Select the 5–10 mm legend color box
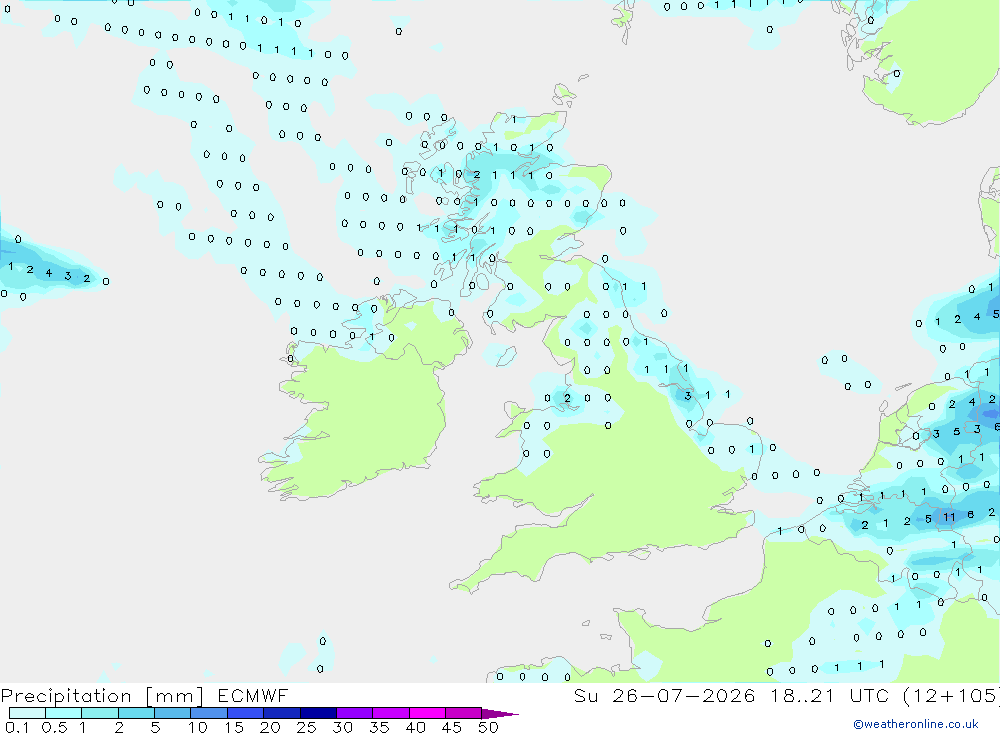The image size is (1000, 733). (173, 713)
